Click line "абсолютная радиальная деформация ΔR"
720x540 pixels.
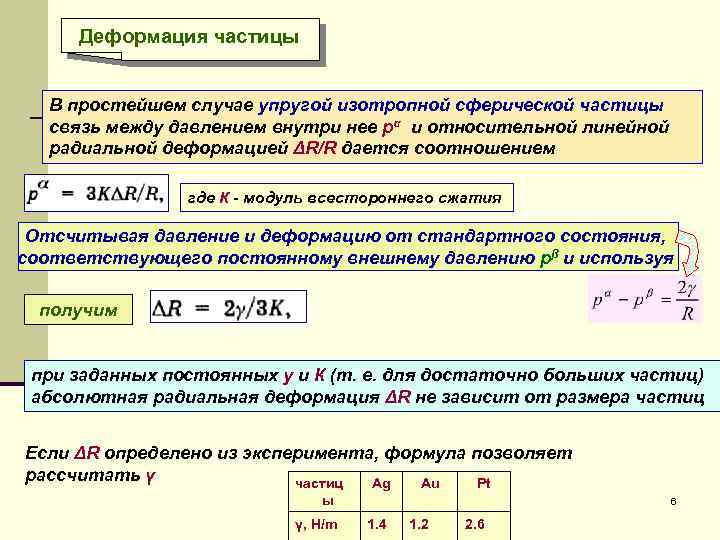click(x=367, y=397)
